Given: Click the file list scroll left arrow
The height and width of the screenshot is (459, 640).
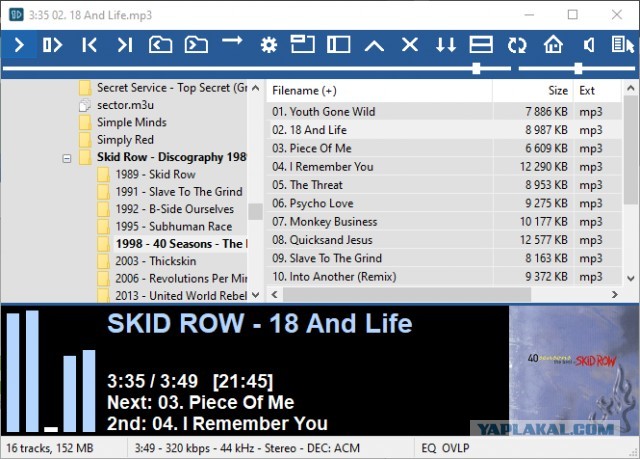Looking at the screenshot, I should [275, 295].
